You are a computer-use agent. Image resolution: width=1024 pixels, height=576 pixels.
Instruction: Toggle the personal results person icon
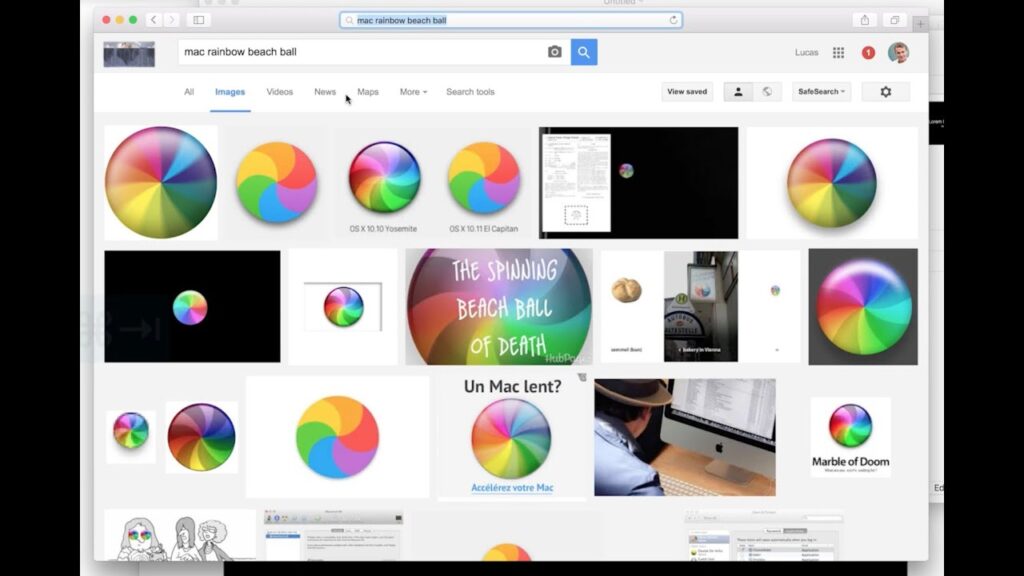[x=738, y=91]
